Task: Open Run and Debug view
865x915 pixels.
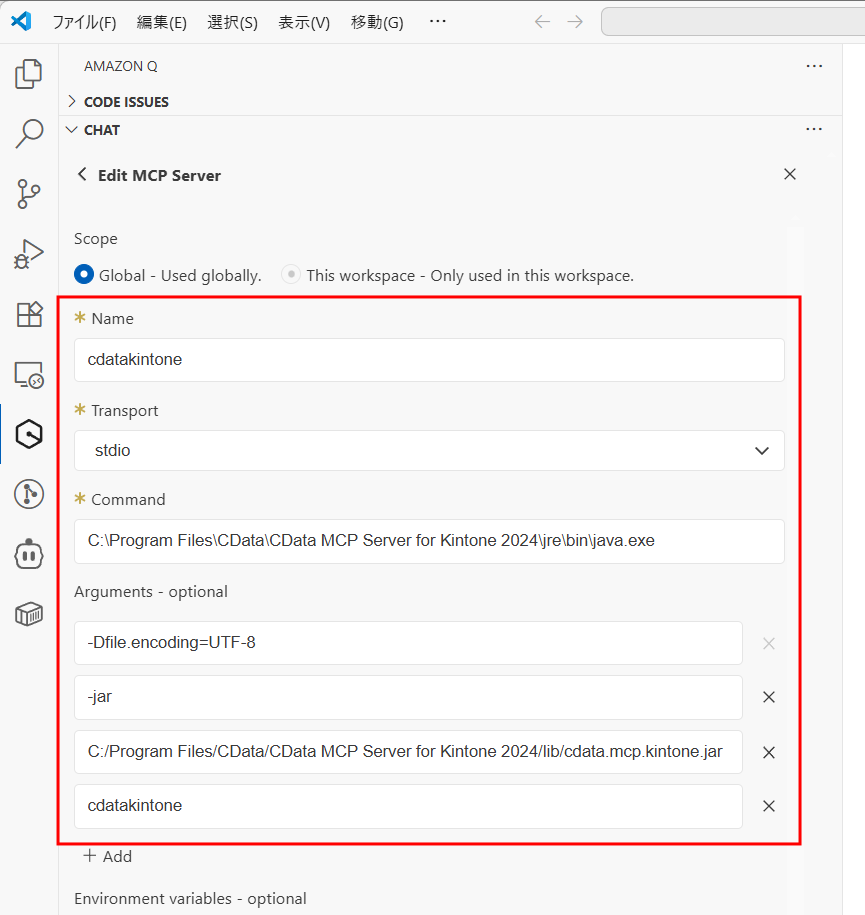Action: pyautogui.click(x=29, y=254)
